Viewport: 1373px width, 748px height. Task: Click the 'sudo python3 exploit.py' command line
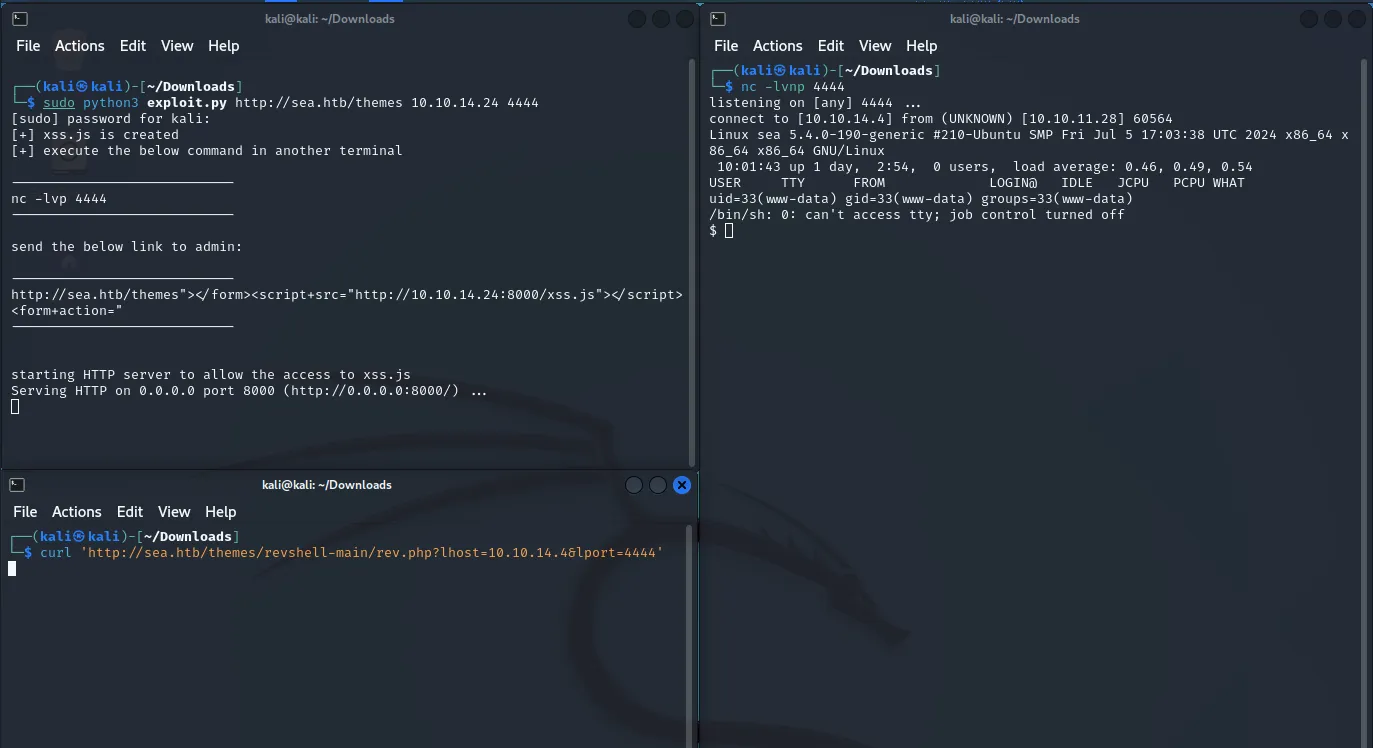pos(290,103)
